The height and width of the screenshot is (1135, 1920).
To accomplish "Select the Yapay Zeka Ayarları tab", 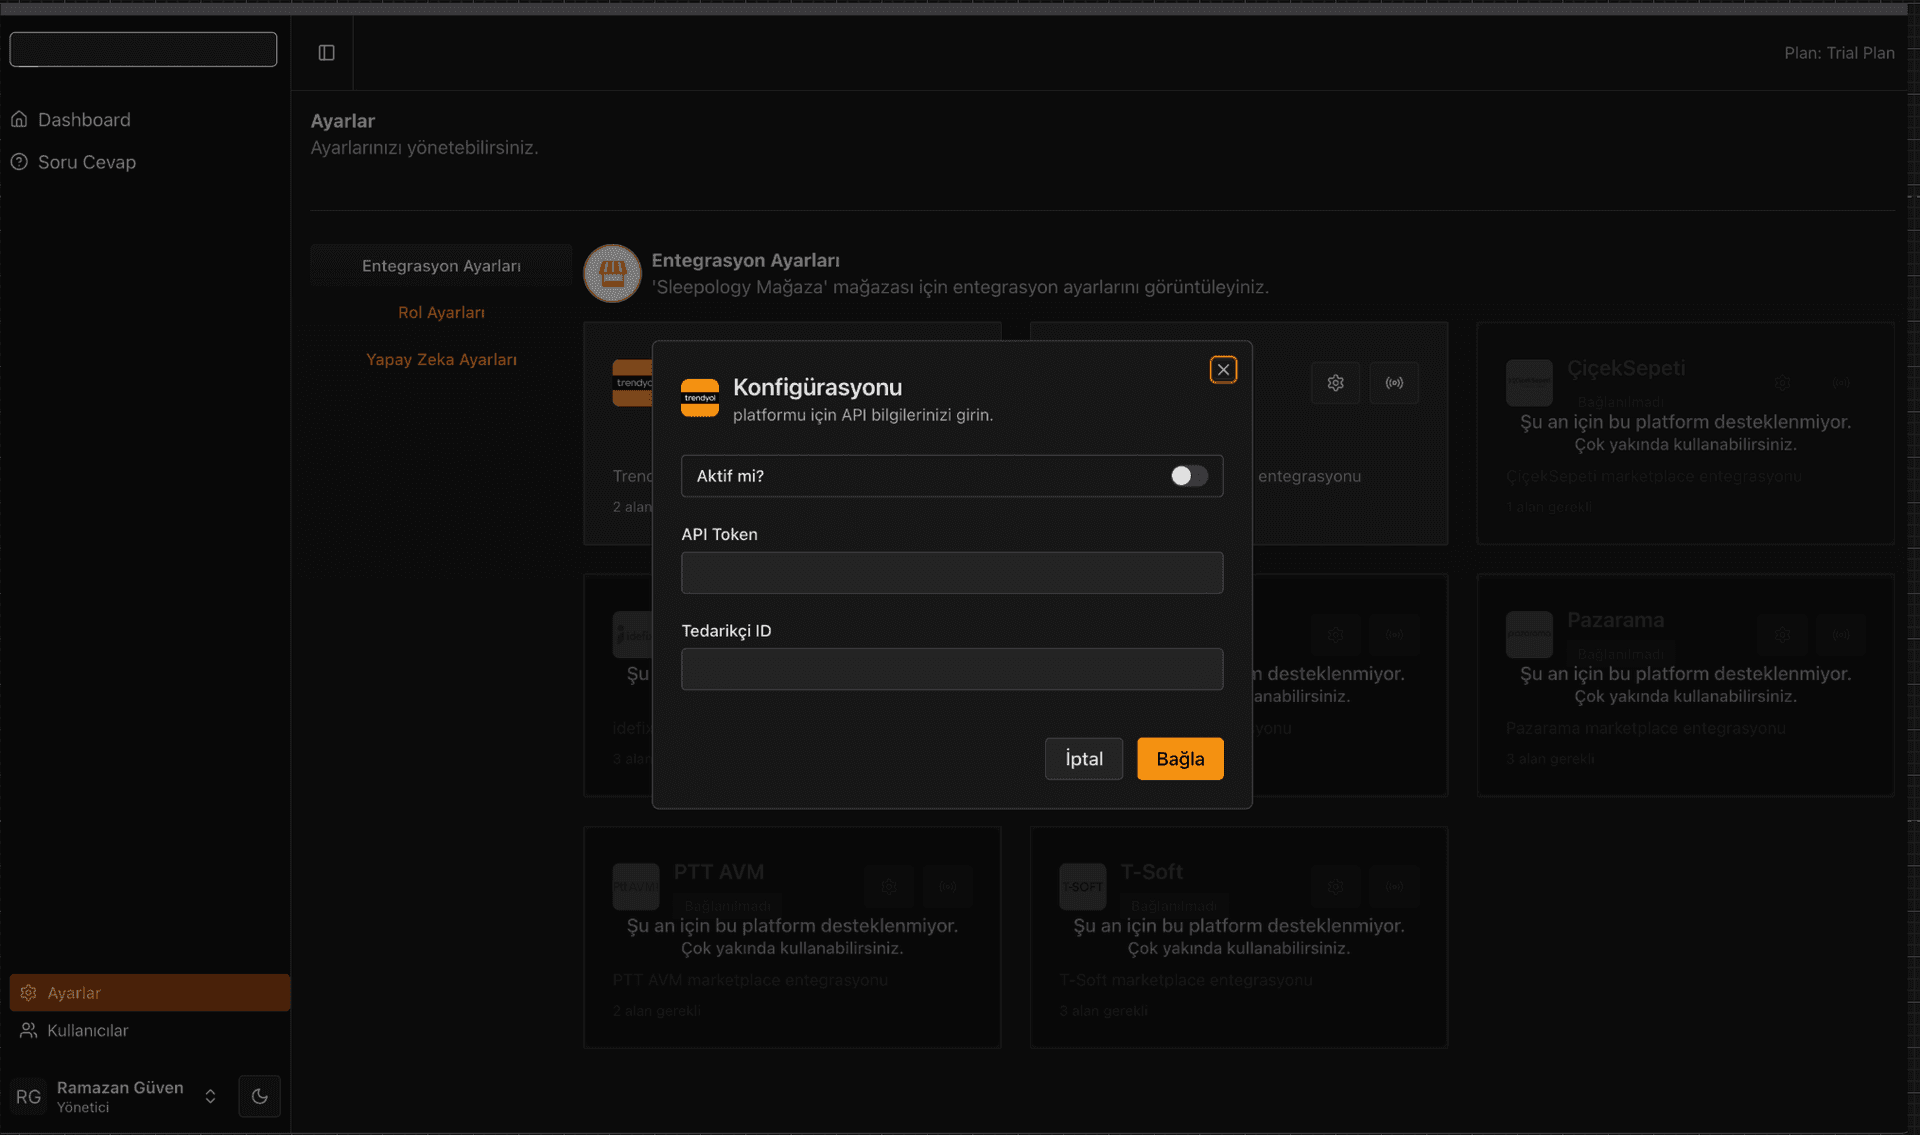I will [x=441, y=360].
